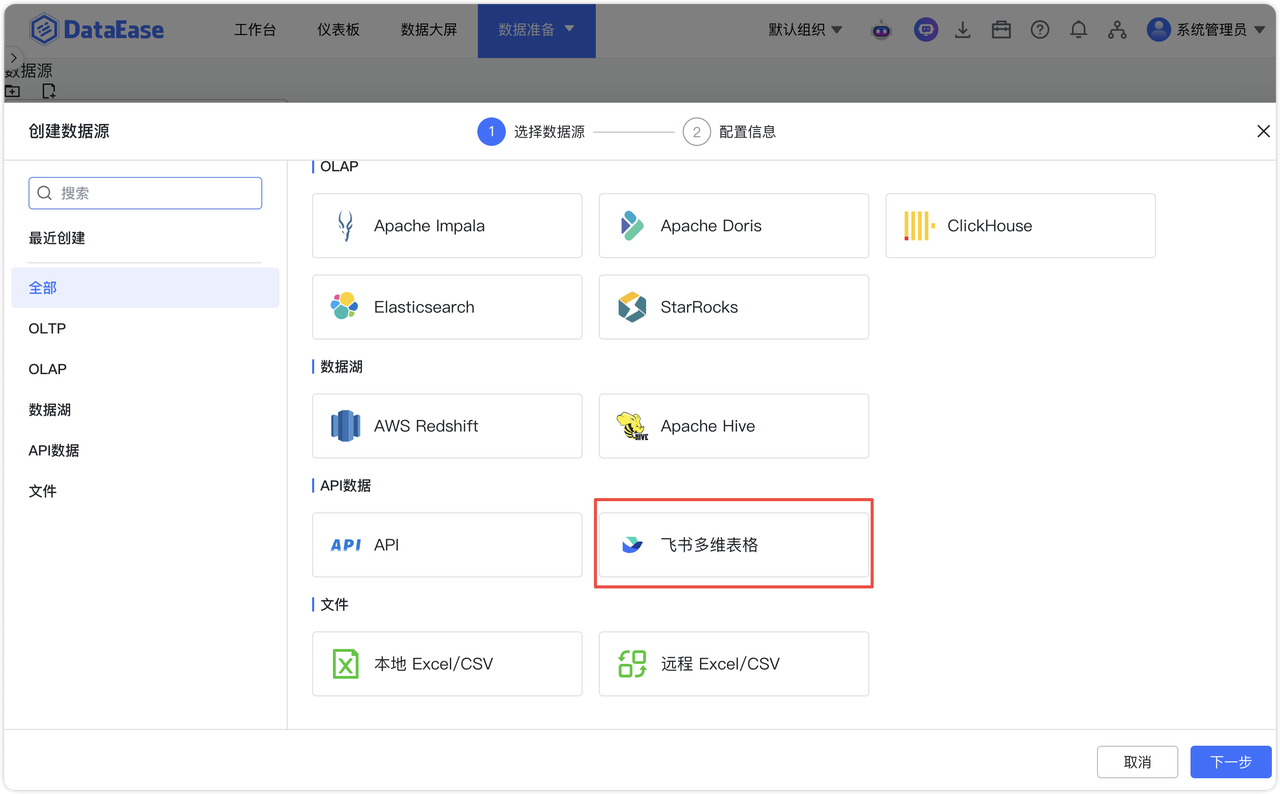Select 数据湖 category in sidebar
Viewport: 1280px width, 794px height.
point(145,410)
